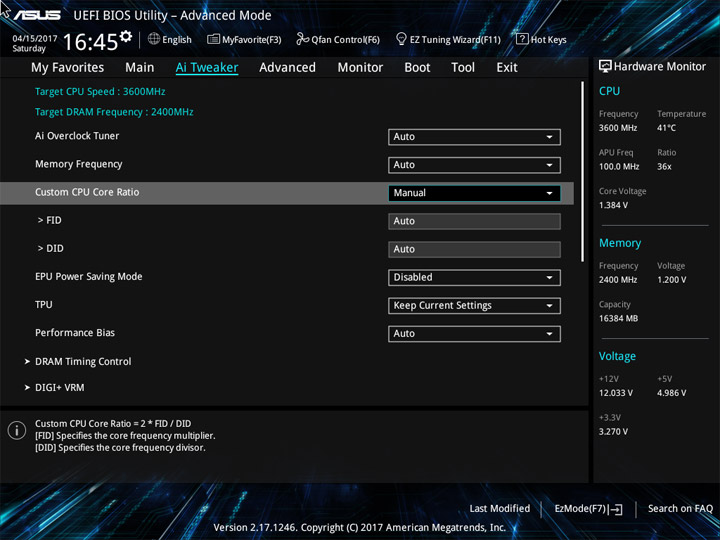The image size is (720, 540).
Task: Switch to Monitor tab
Action: 360,68
